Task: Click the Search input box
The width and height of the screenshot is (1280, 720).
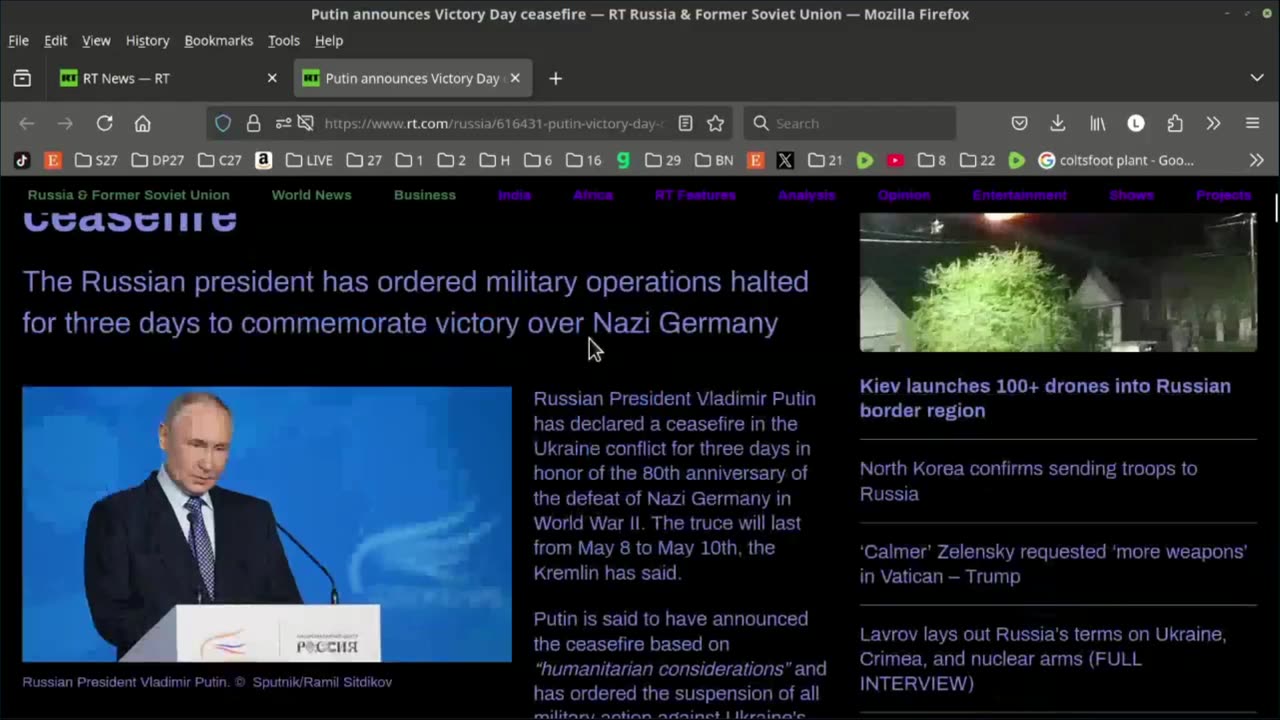Action: click(850, 123)
